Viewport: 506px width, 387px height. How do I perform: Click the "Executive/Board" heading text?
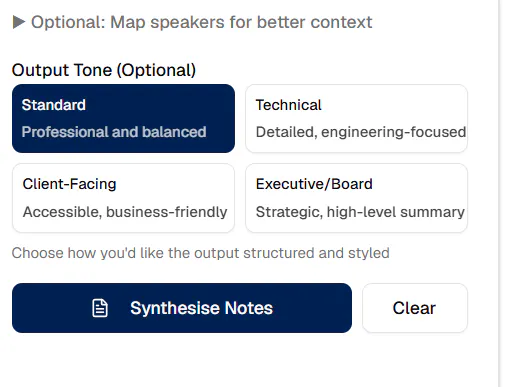tap(314, 184)
